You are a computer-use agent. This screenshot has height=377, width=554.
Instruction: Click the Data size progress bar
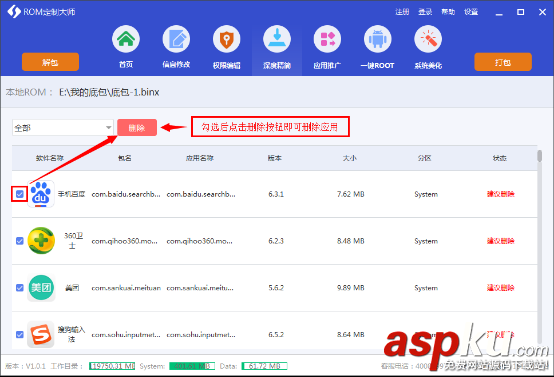tap(264, 366)
